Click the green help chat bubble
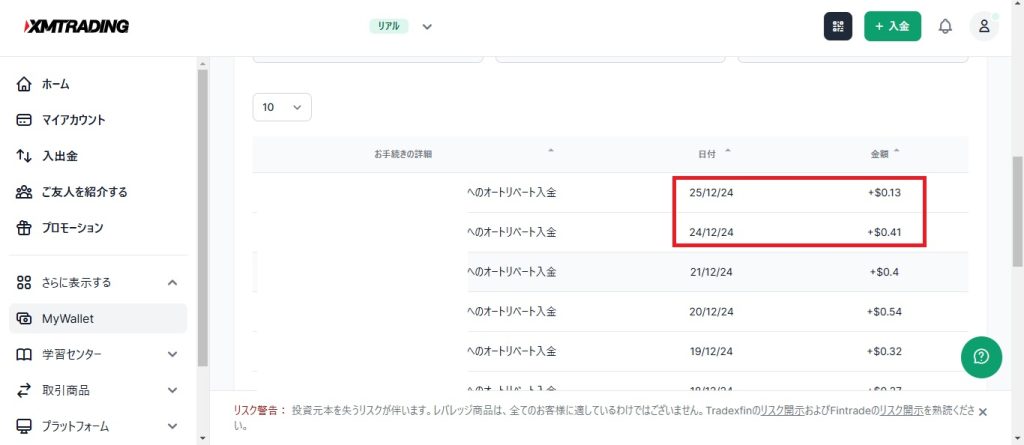The image size is (1024, 445). point(981,356)
